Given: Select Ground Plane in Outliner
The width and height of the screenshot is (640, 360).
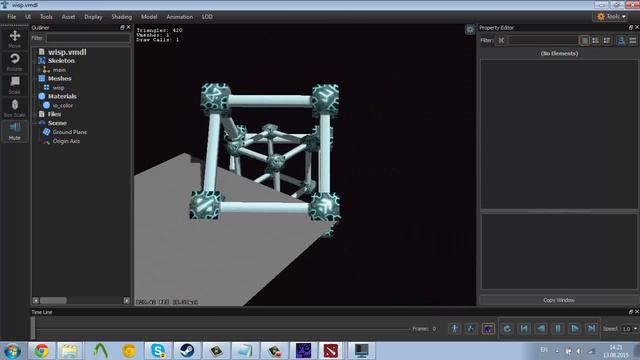Looking at the screenshot, I should pos(69,132).
